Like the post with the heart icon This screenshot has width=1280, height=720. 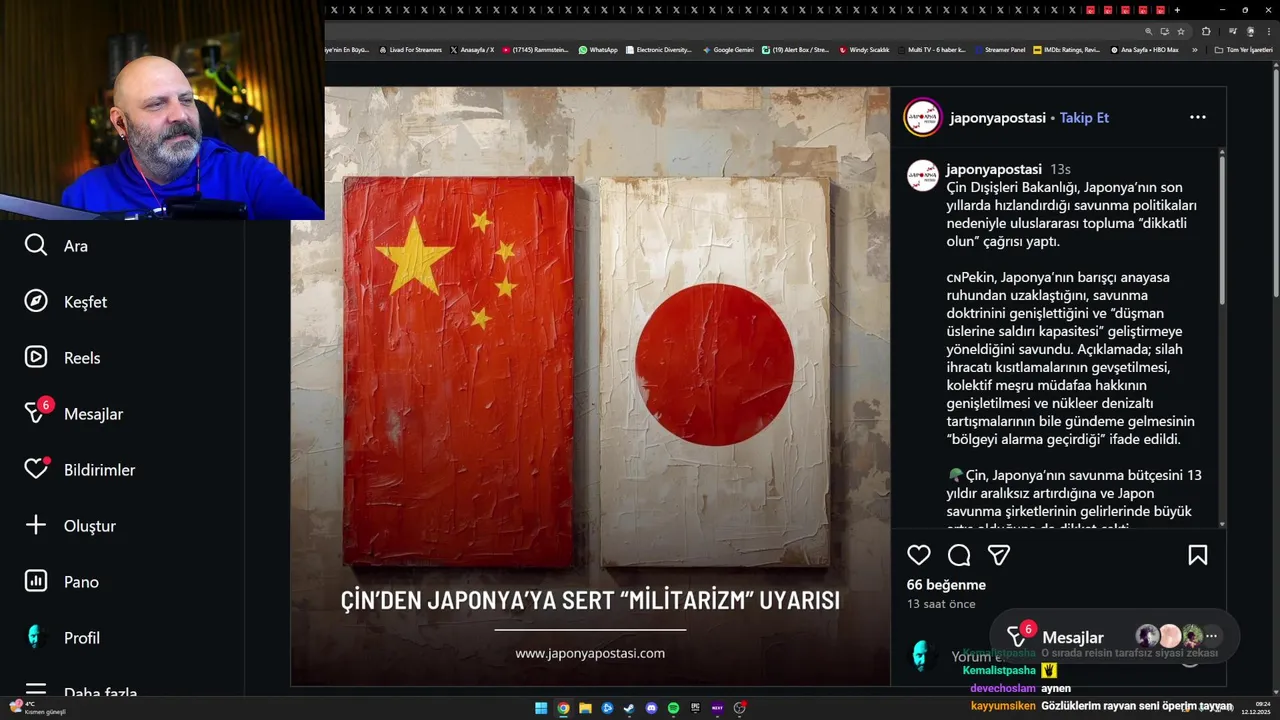(x=919, y=555)
